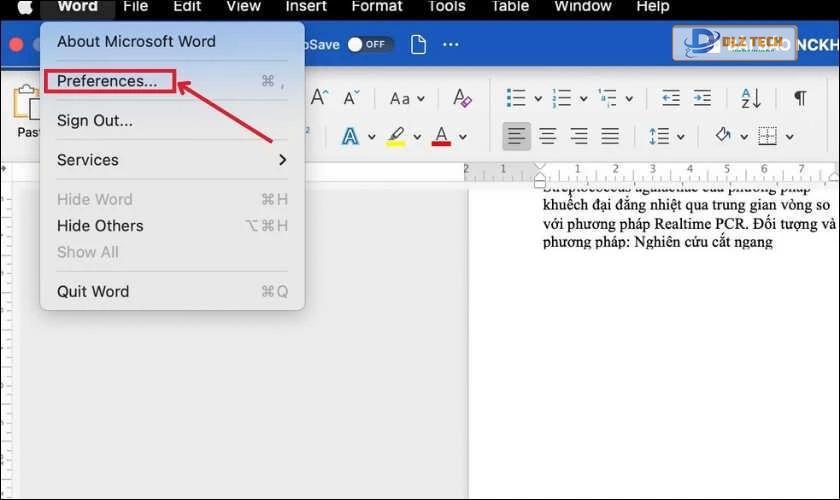This screenshot has width=840, height=500.
Task: Open the Text Effects dropdown arrow
Action: tap(371, 137)
